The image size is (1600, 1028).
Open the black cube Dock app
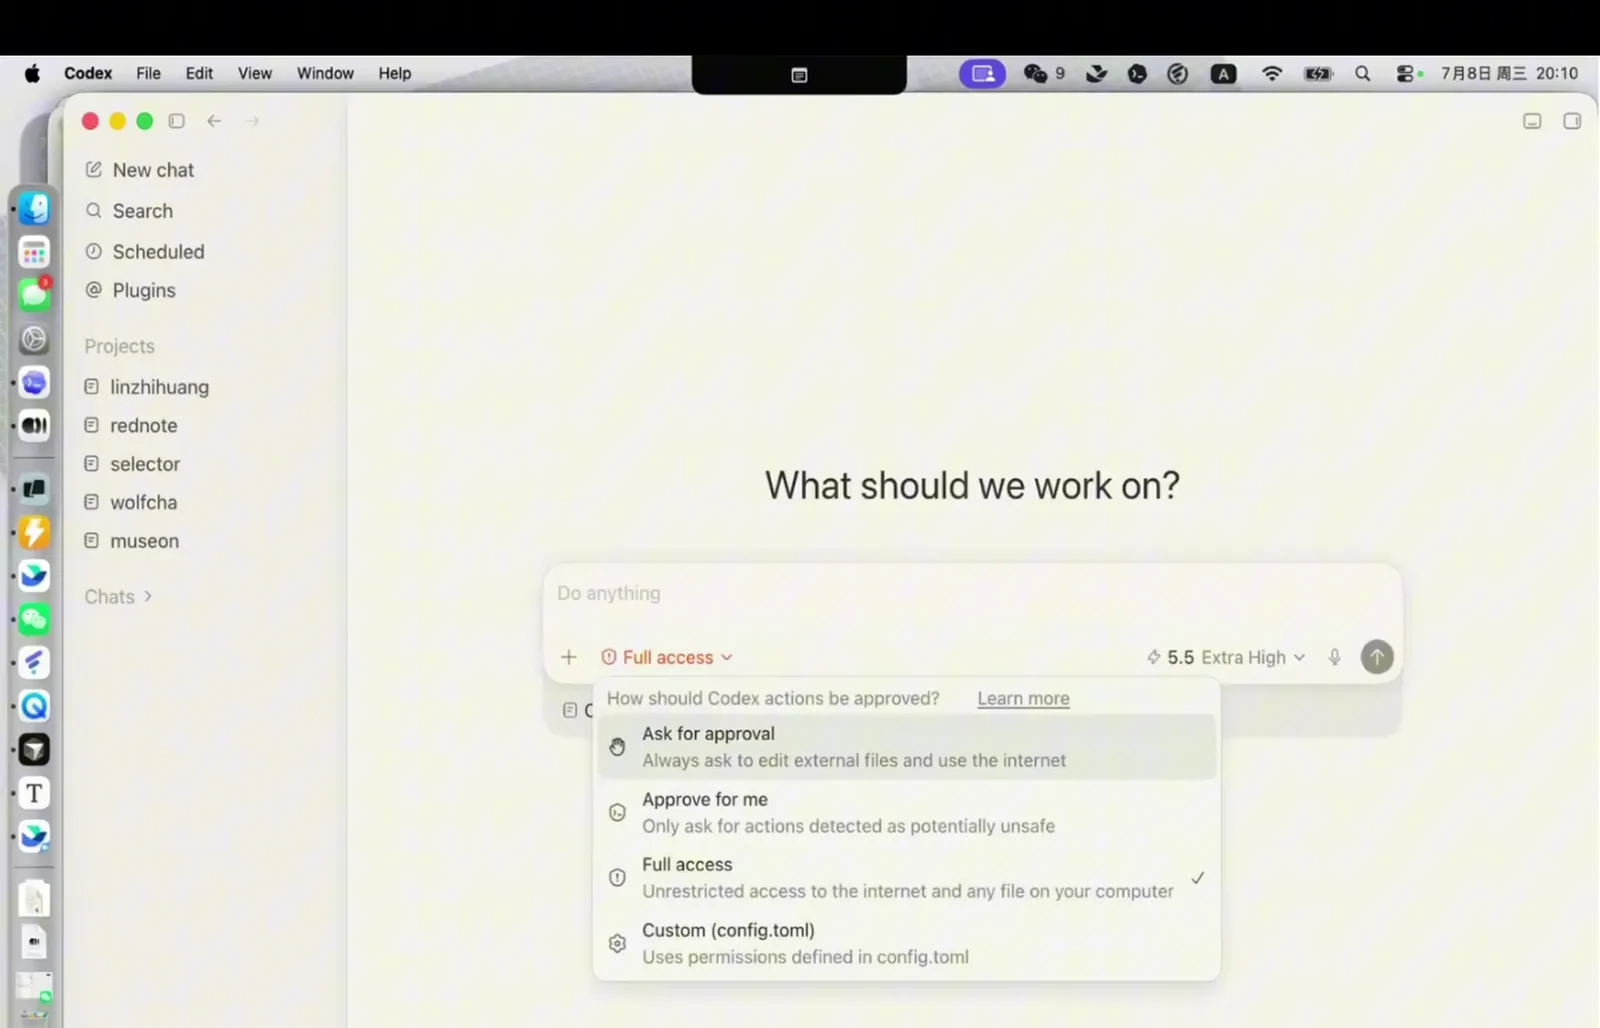click(34, 750)
